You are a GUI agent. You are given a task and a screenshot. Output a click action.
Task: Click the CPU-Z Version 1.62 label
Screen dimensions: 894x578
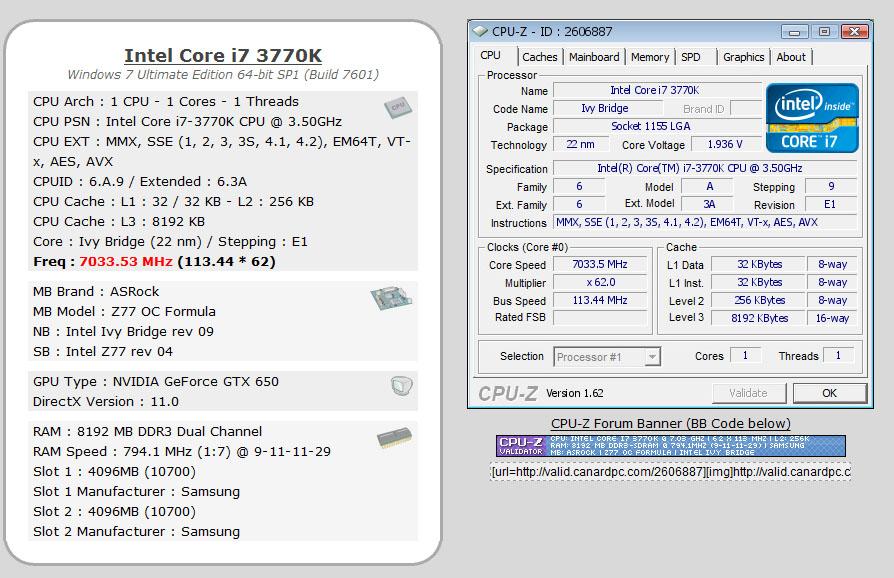pos(575,393)
